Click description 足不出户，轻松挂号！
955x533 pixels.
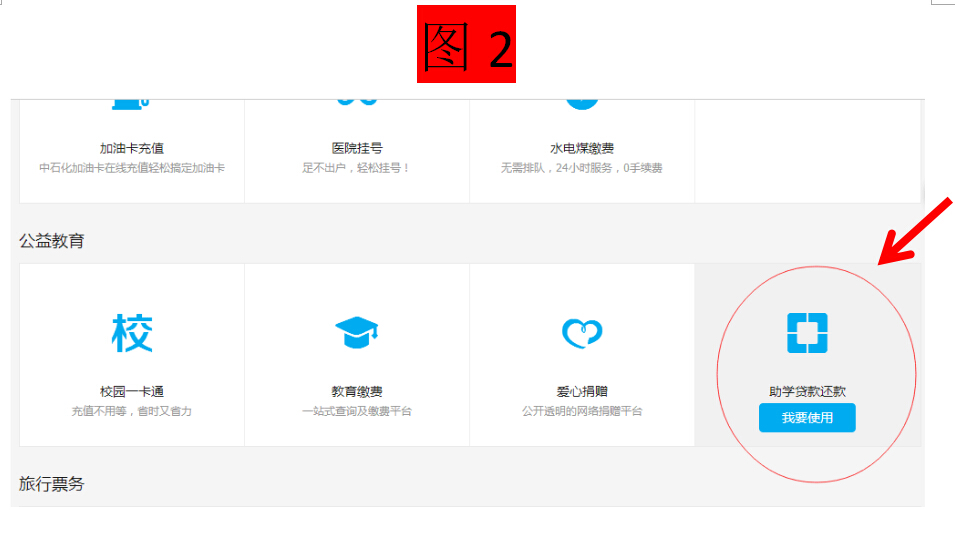[x=357, y=168]
